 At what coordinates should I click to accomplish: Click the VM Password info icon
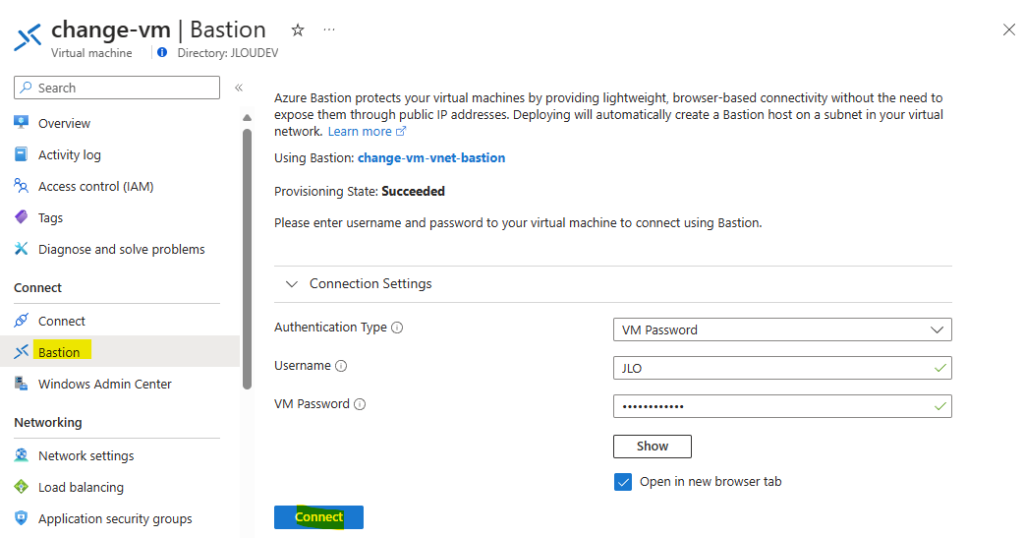(360, 404)
